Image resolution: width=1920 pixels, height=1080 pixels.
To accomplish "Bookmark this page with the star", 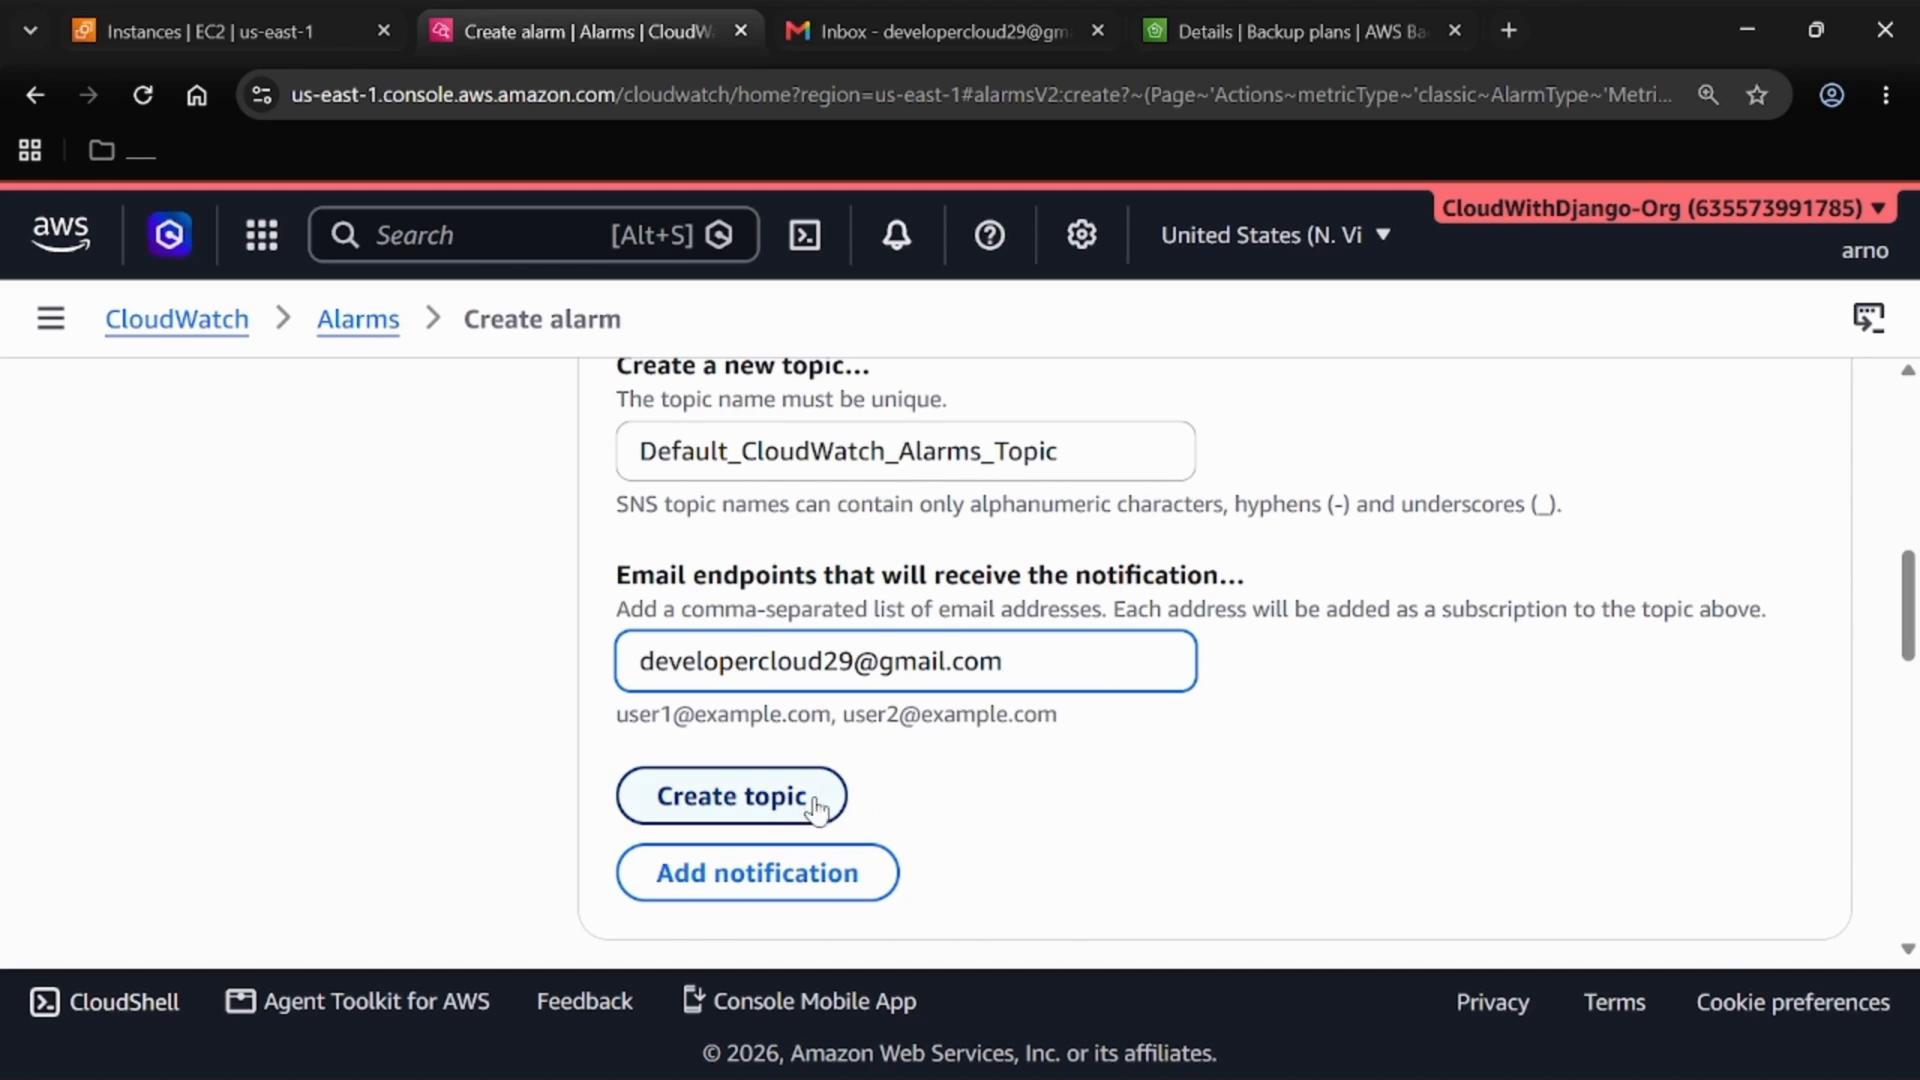I will tap(1757, 95).
